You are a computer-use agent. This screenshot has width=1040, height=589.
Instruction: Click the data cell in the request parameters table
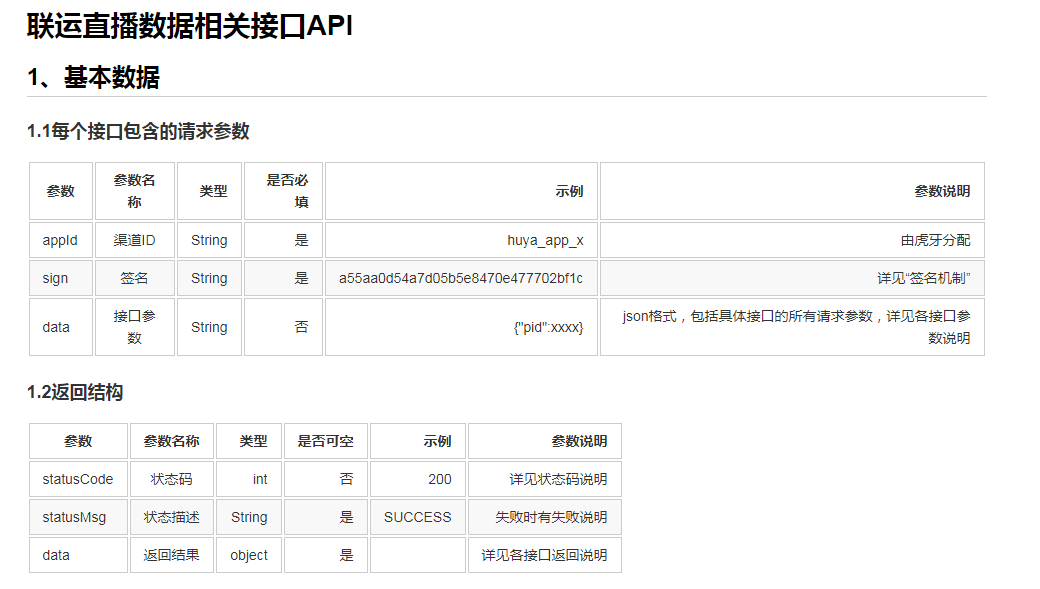pyautogui.click(x=61, y=327)
